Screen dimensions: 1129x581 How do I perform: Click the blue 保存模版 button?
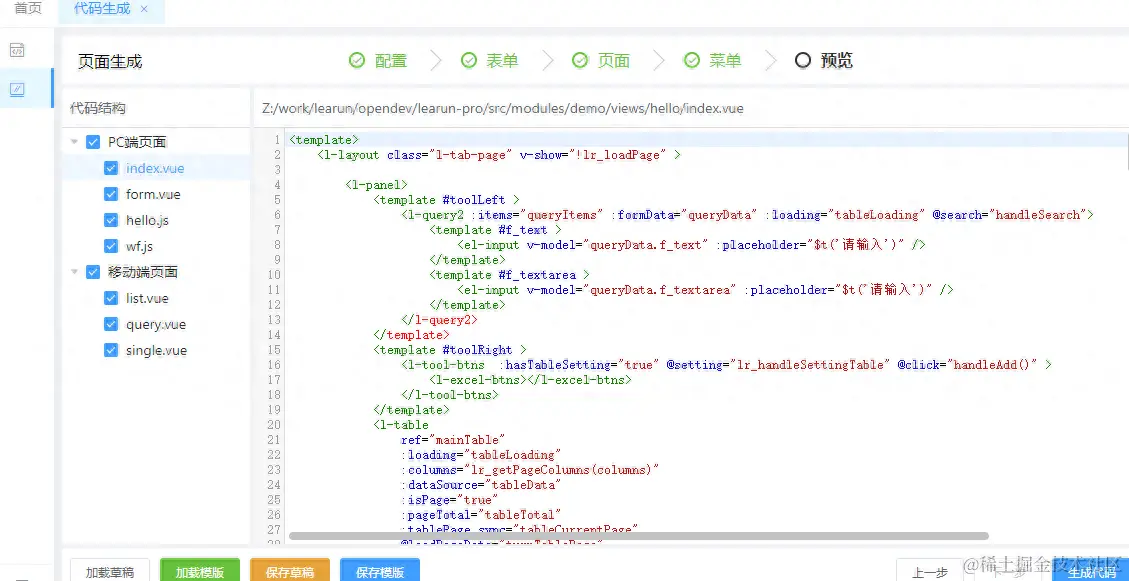point(379,571)
